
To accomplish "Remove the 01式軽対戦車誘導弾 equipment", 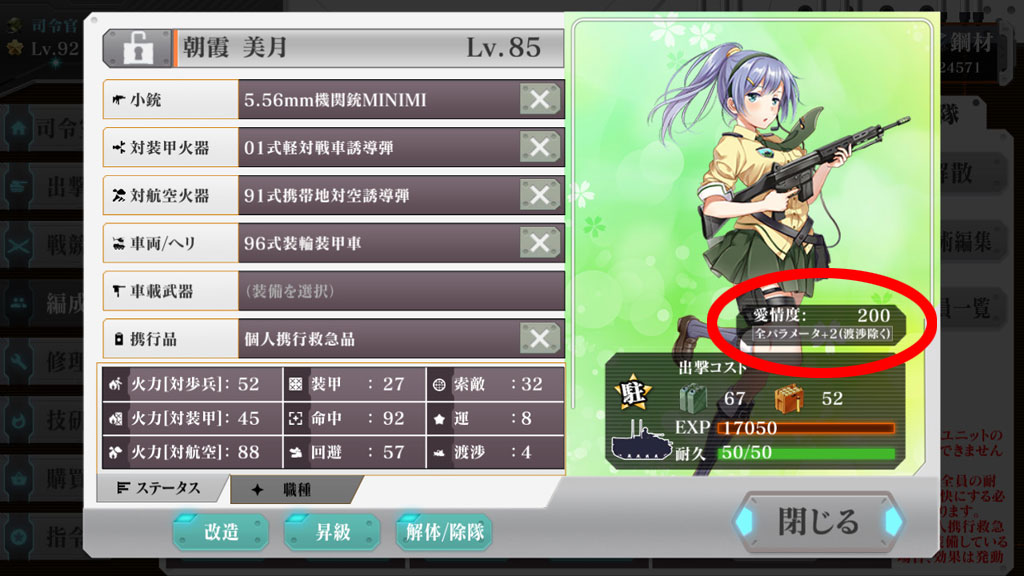I will pos(539,147).
